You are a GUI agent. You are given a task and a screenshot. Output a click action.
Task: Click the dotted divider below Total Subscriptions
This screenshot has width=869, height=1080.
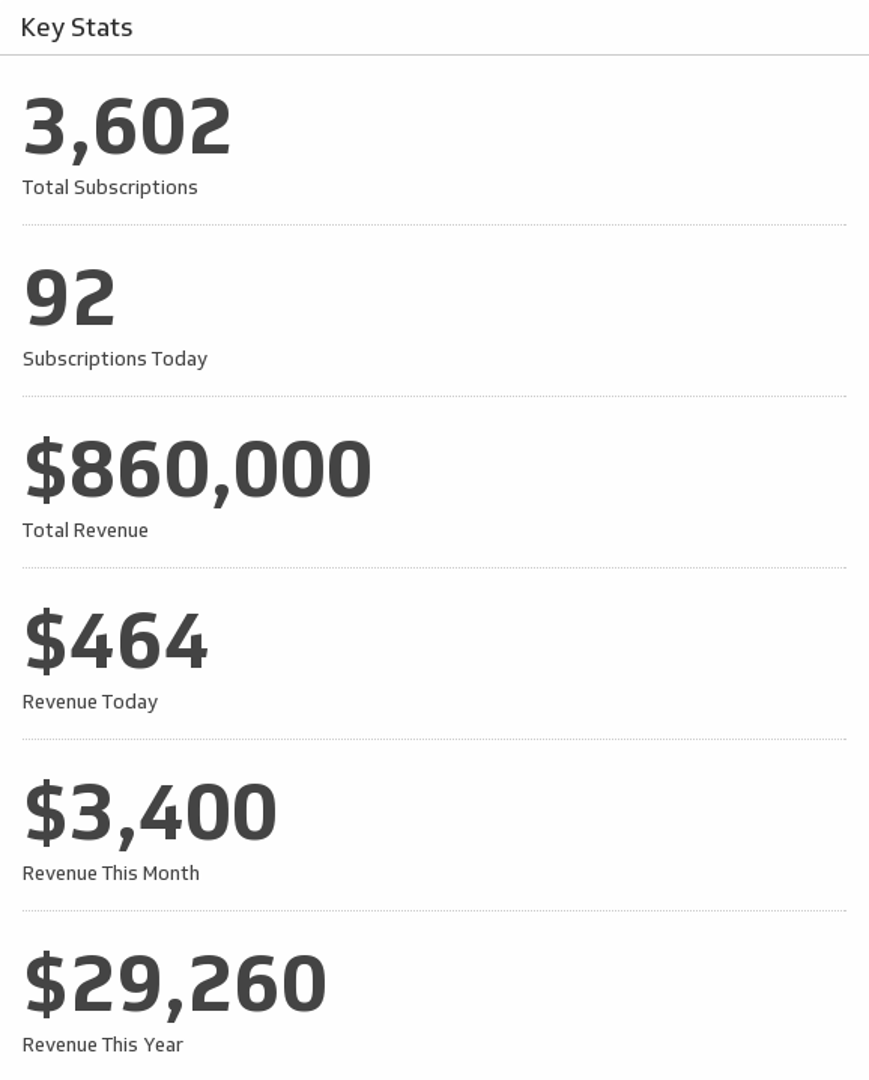coord(434,225)
